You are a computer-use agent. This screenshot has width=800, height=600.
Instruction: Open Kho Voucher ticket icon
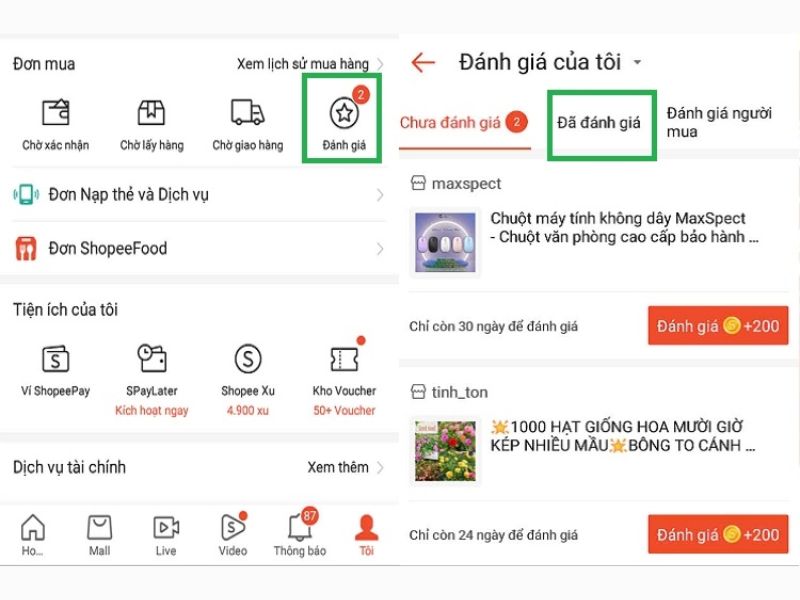(x=344, y=359)
